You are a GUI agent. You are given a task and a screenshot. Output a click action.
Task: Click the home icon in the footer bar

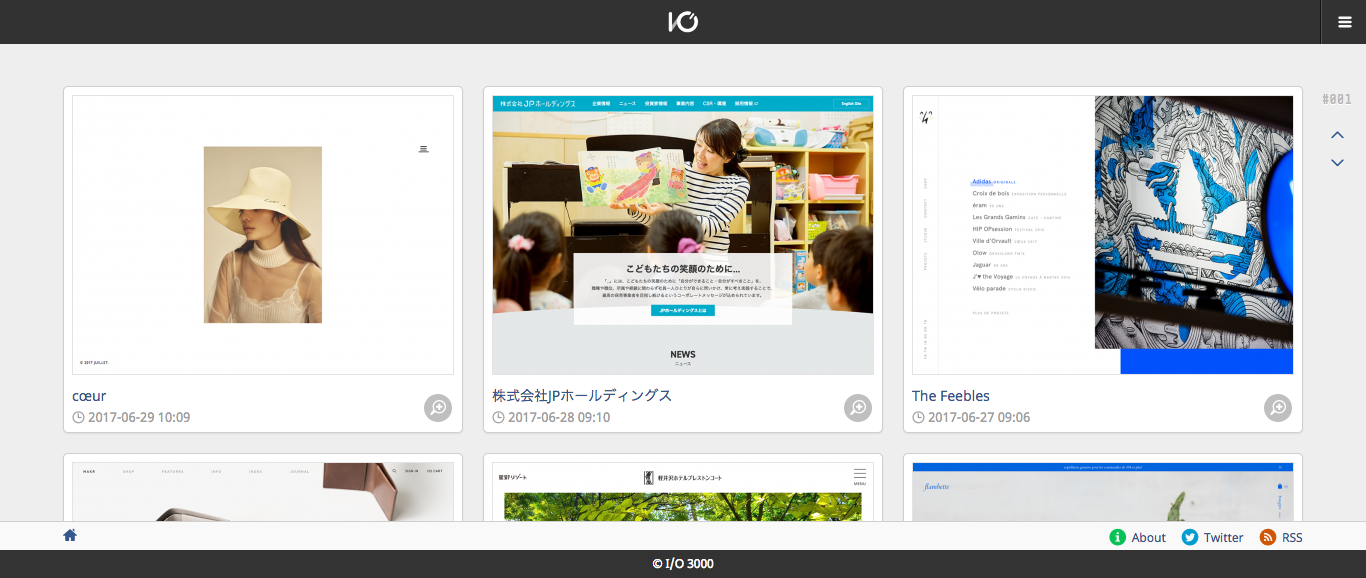click(69, 536)
